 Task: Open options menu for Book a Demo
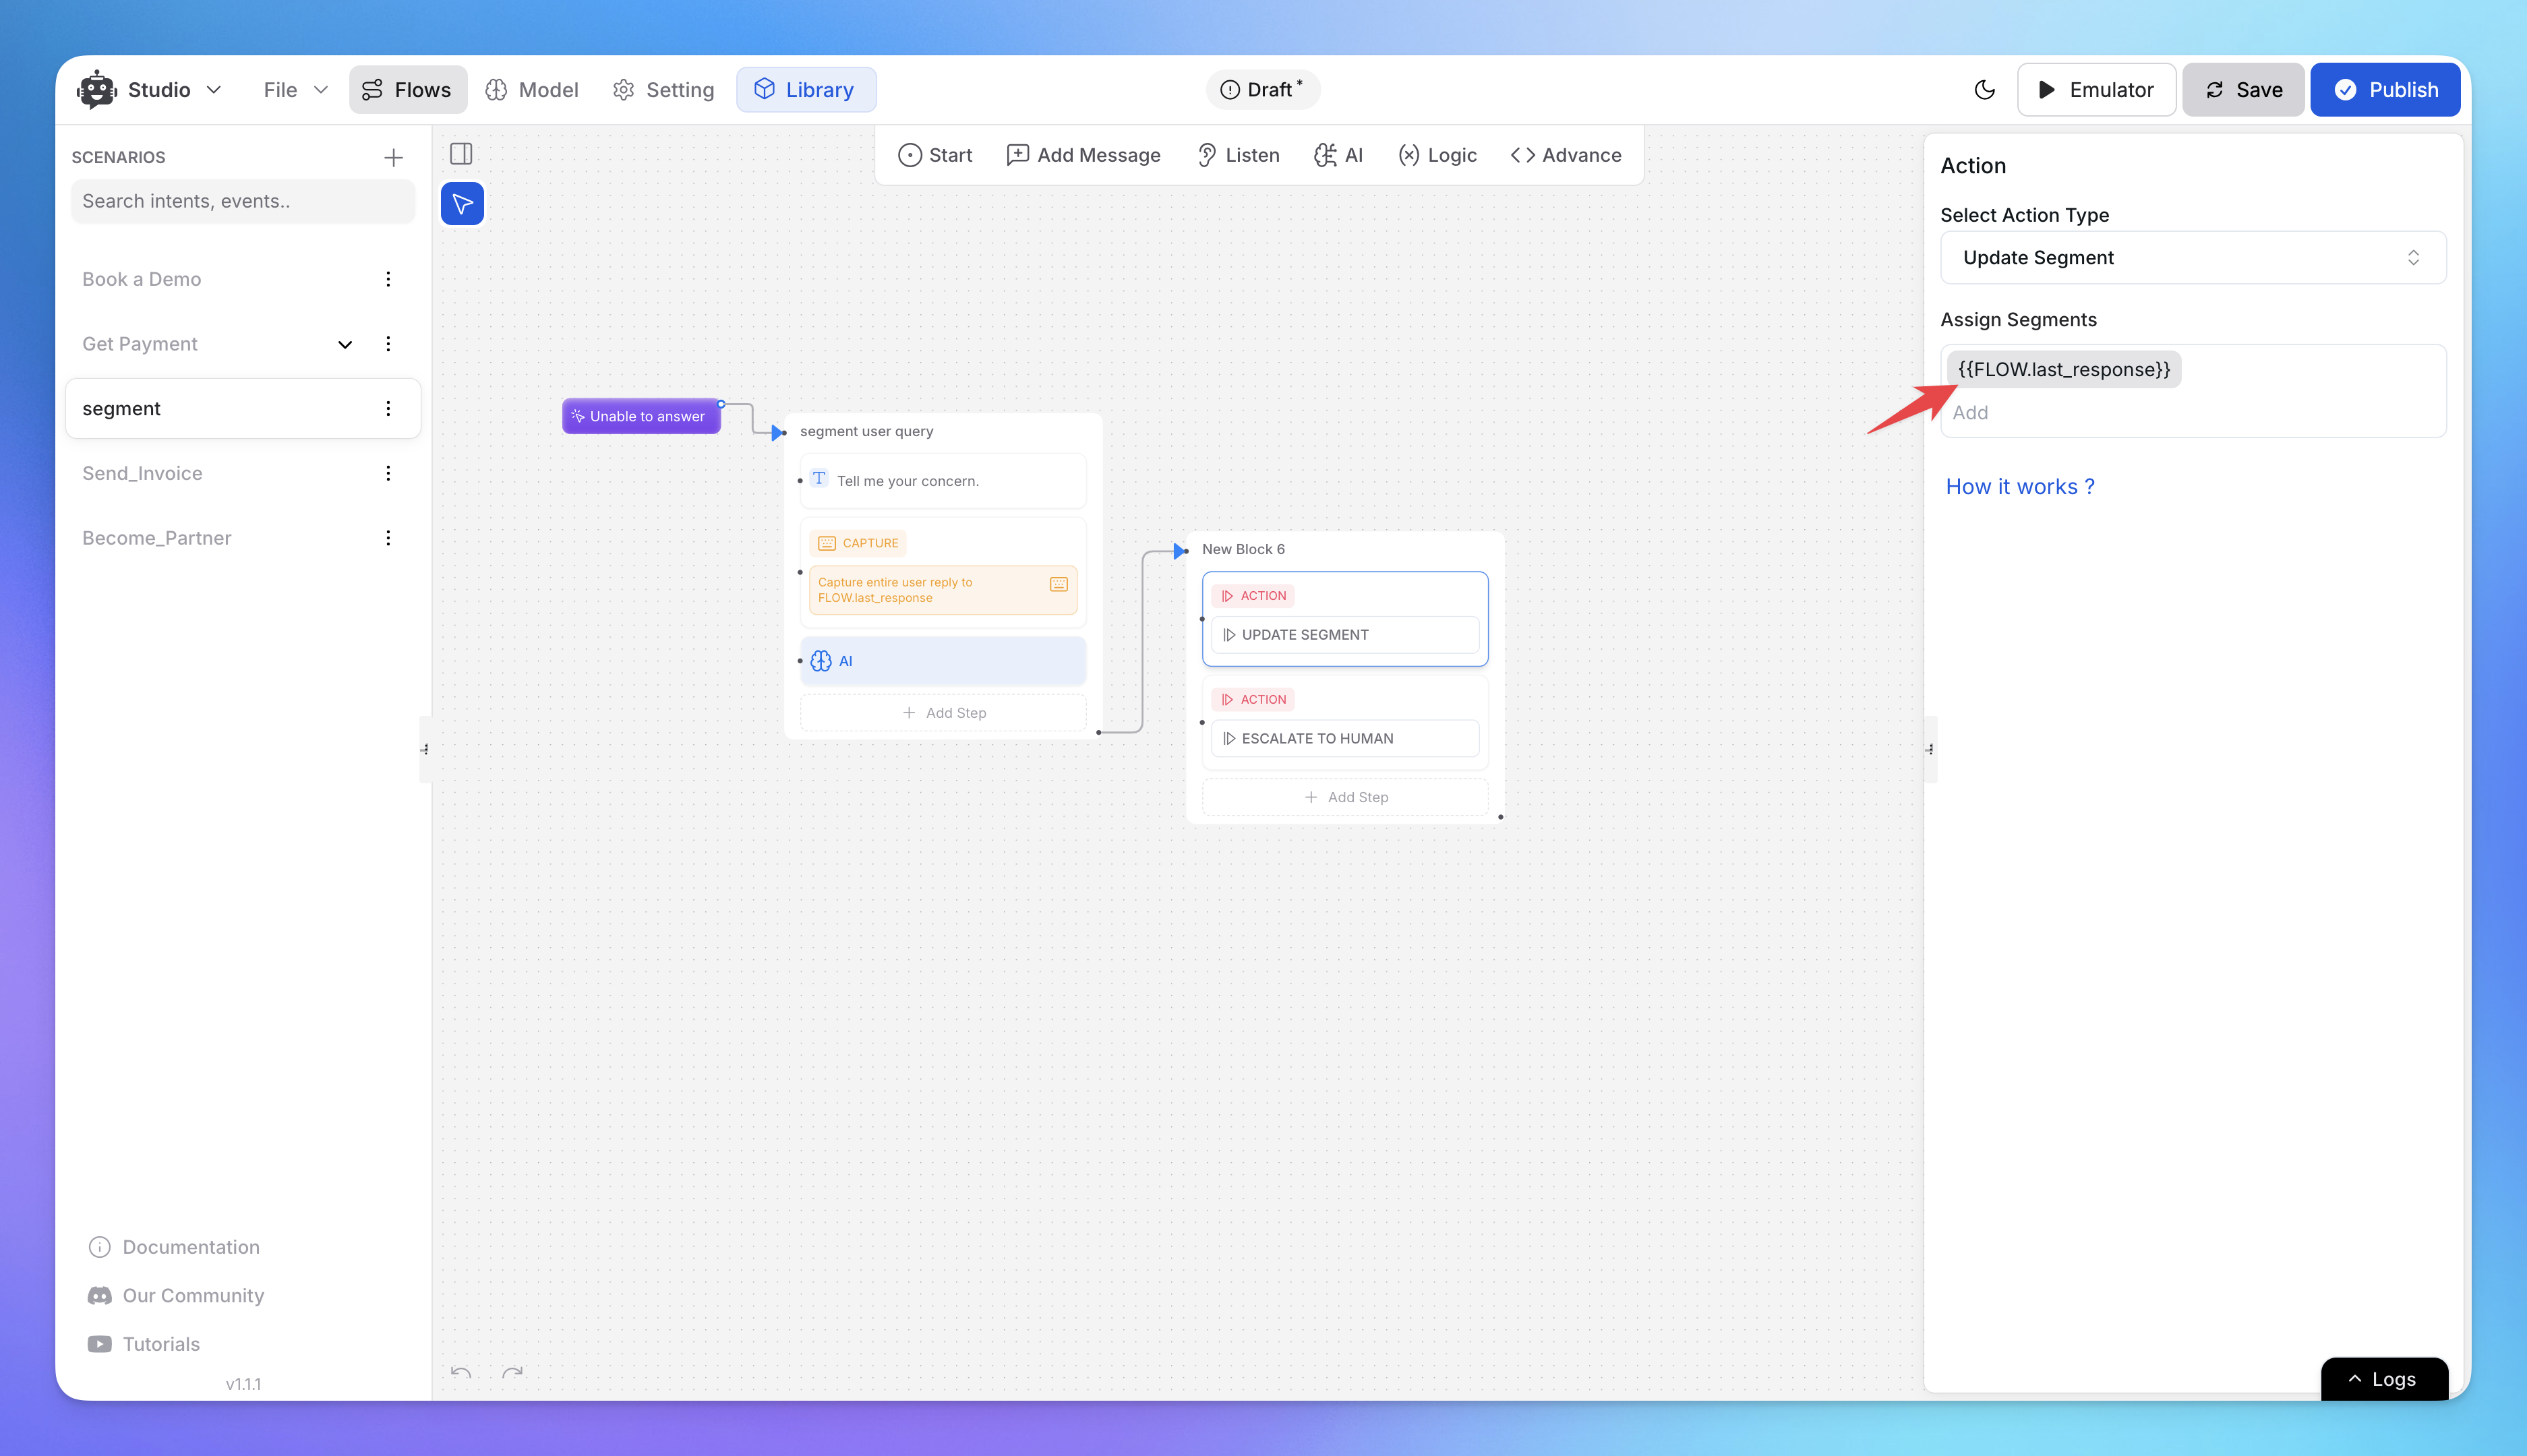pos(388,279)
